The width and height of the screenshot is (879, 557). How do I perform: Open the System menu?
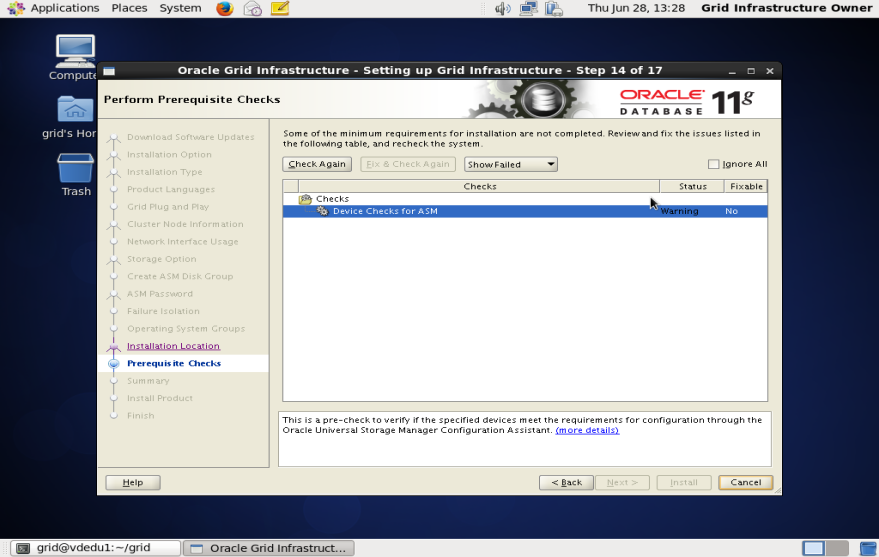click(x=180, y=8)
